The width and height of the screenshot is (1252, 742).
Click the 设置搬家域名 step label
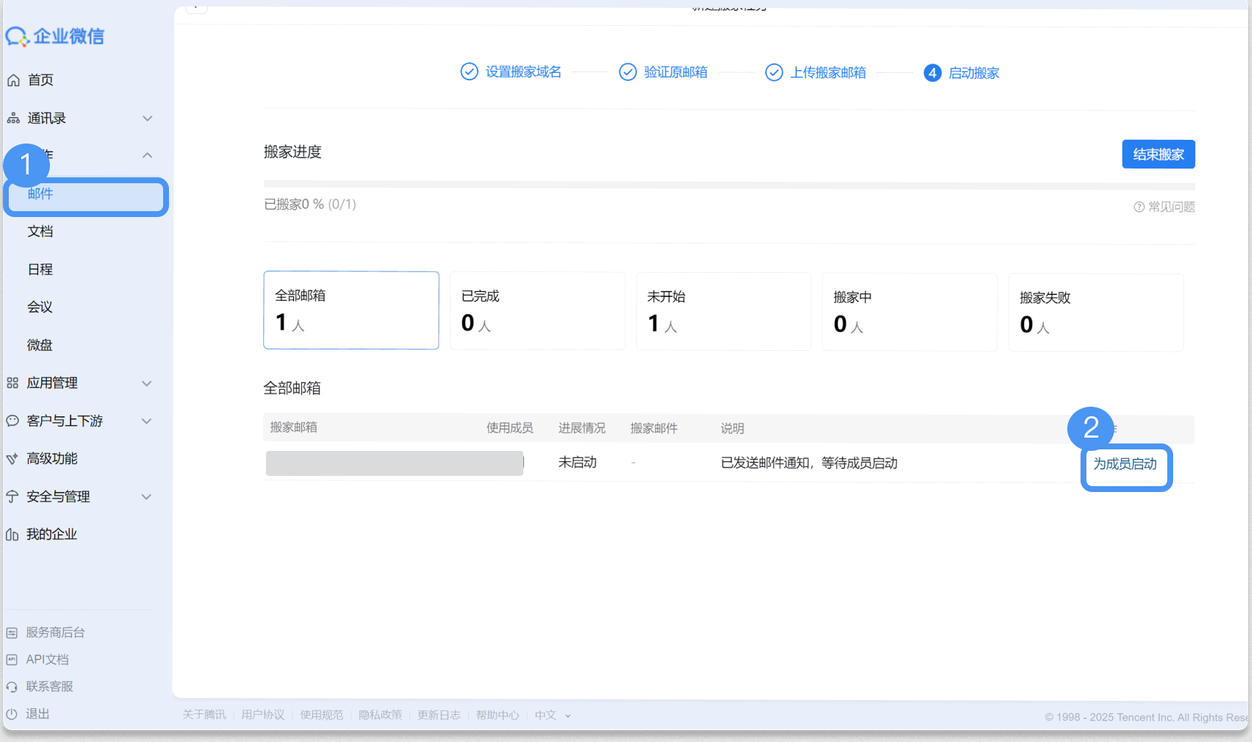[524, 72]
